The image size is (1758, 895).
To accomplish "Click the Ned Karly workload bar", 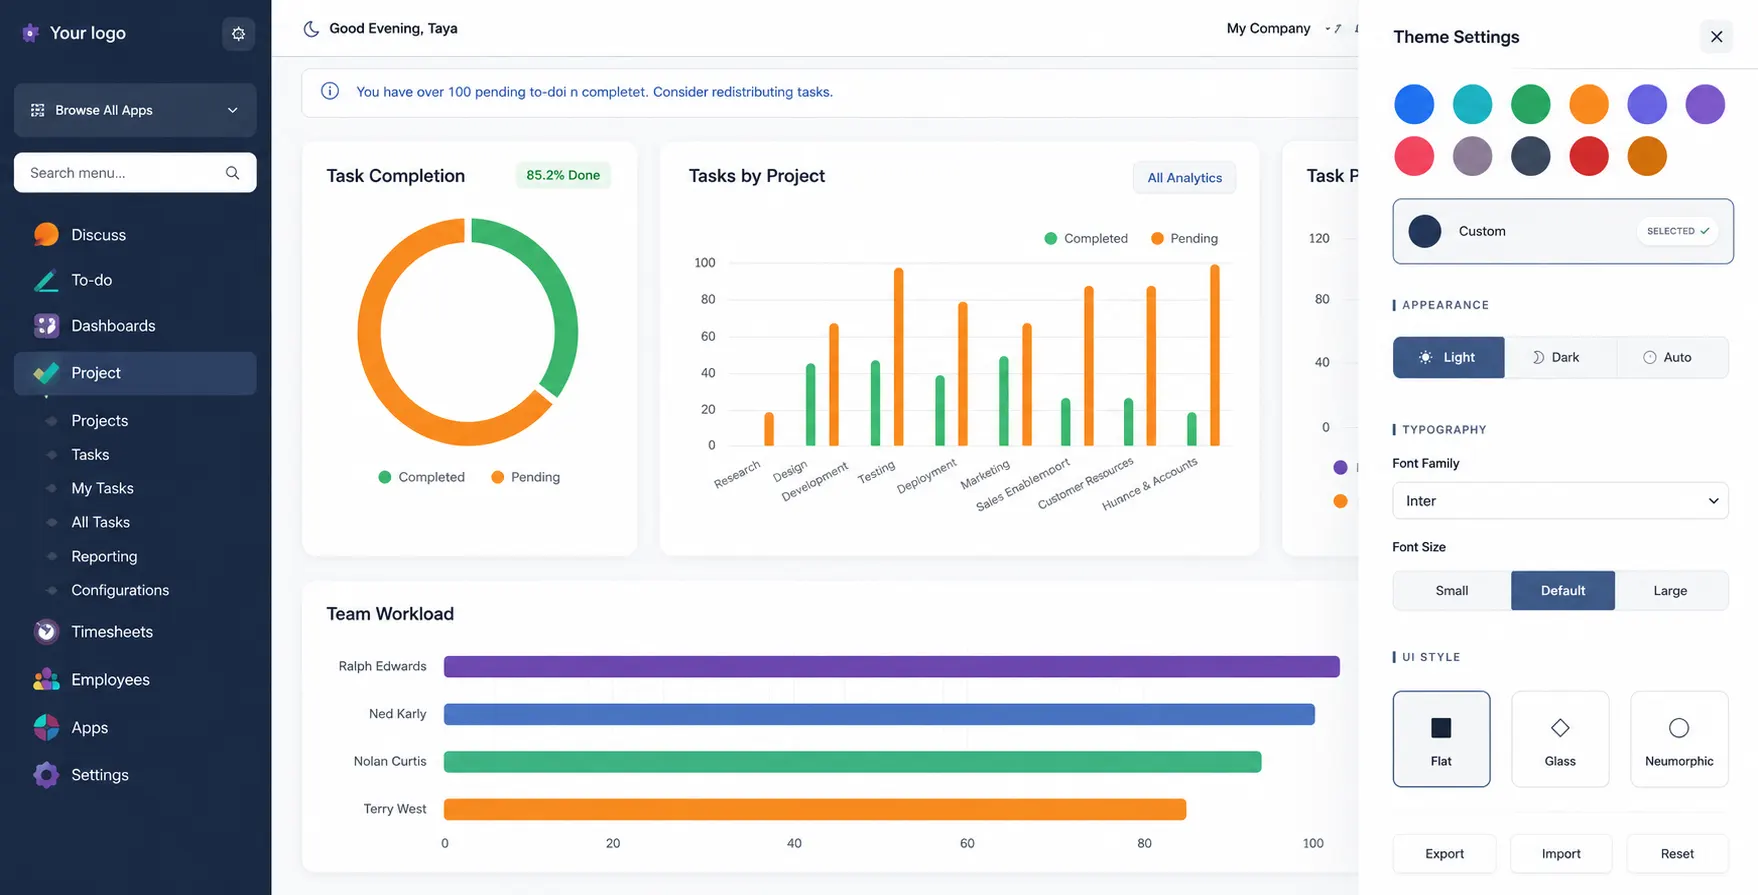I will click(879, 714).
